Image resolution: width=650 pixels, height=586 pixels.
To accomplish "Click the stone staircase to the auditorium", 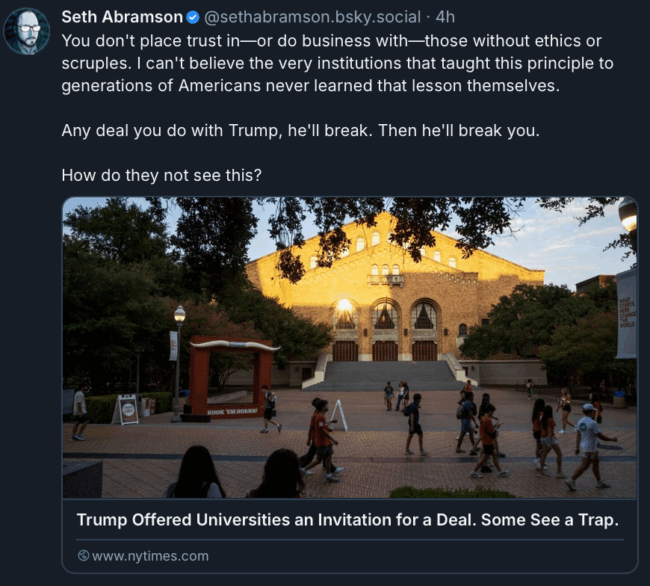I will [x=388, y=375].
